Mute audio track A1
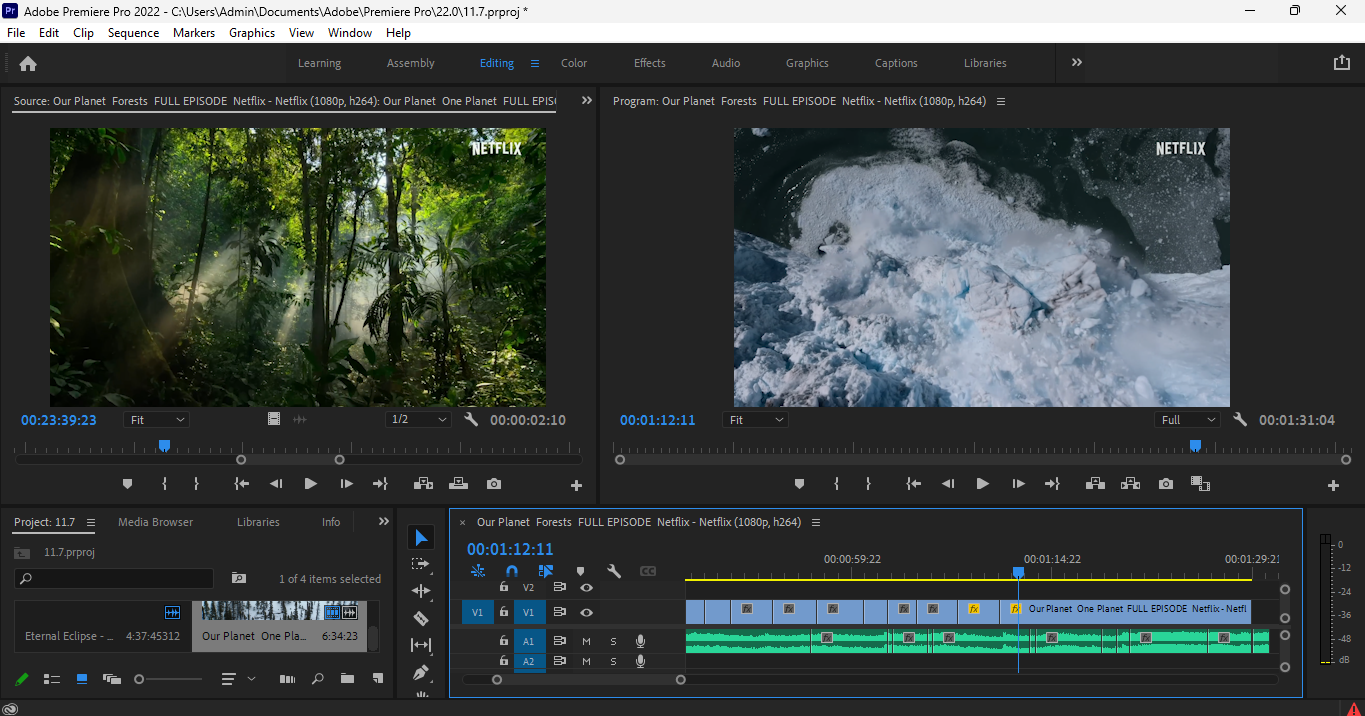The height and width of the screenshot is (716, 1365). pyautogui.click(x=586, y=641)
